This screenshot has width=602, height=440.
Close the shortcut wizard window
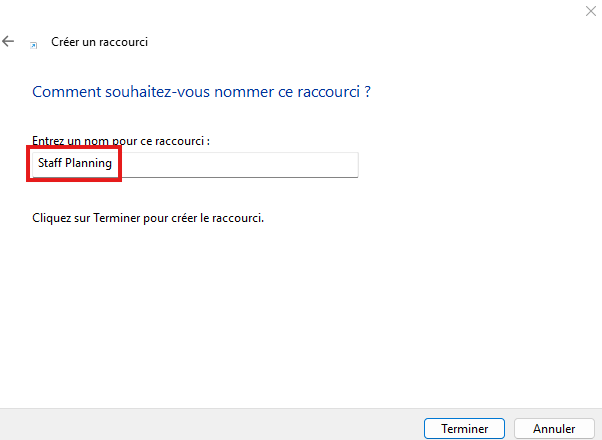pos(590,10)
